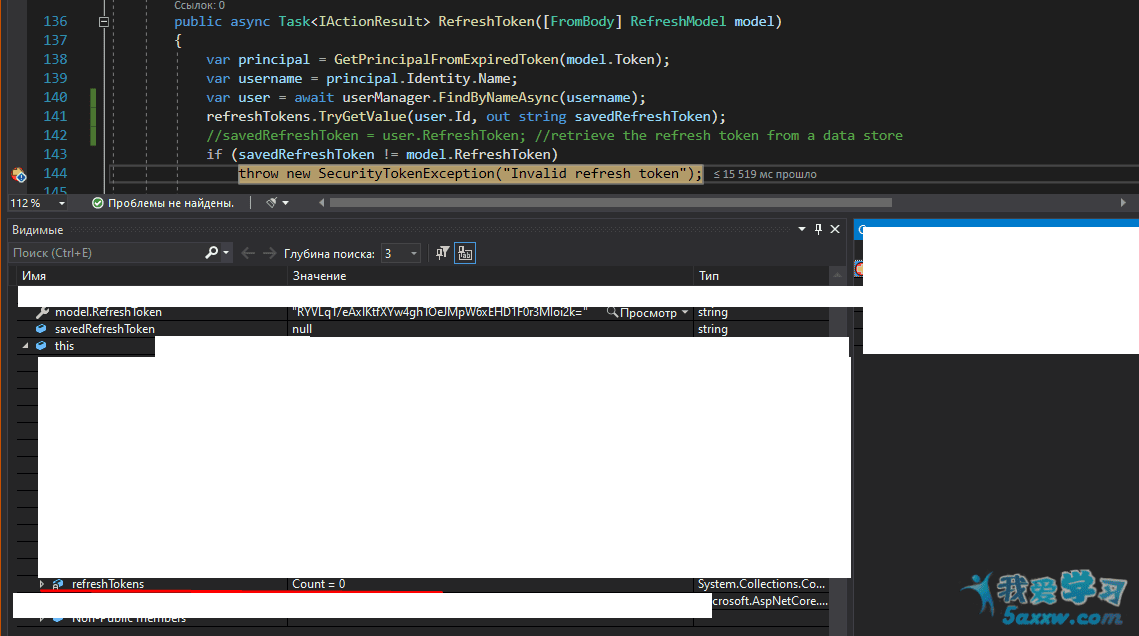
Task: Select the 'this' row
Action: [86, 346]
